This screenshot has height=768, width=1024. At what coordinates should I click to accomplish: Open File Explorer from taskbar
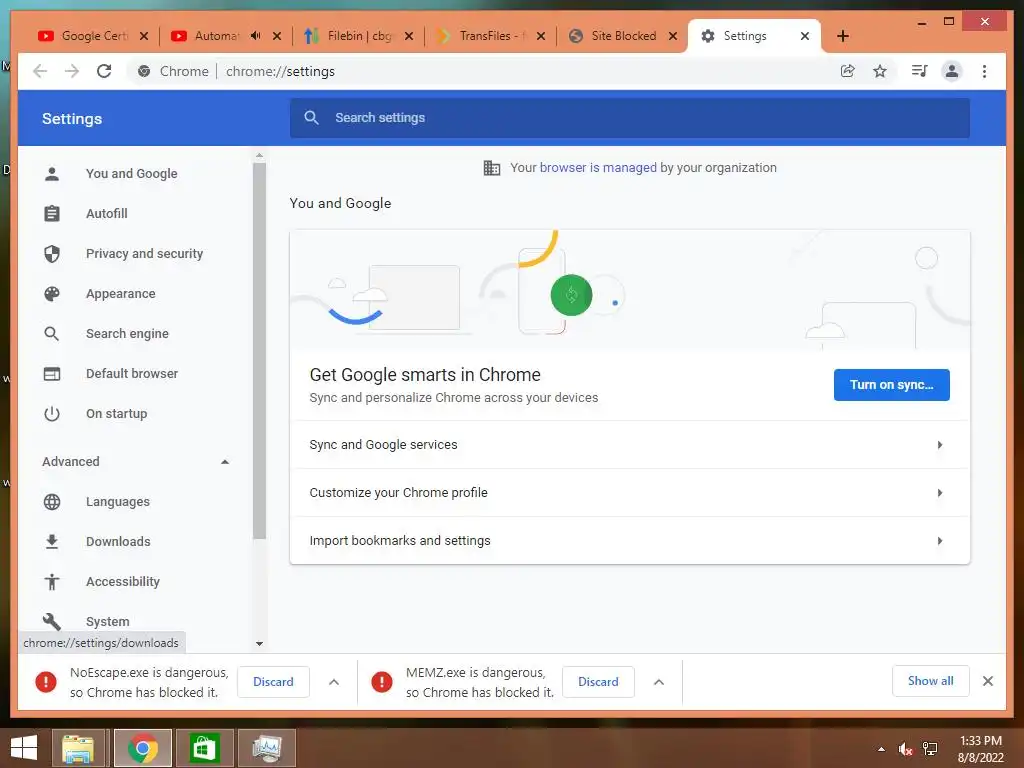click(x=78, y=748)
